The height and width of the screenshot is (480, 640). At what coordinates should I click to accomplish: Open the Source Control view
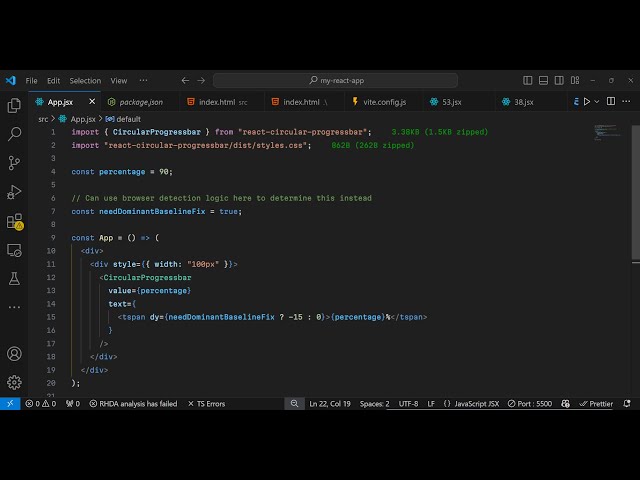(14, 163)
